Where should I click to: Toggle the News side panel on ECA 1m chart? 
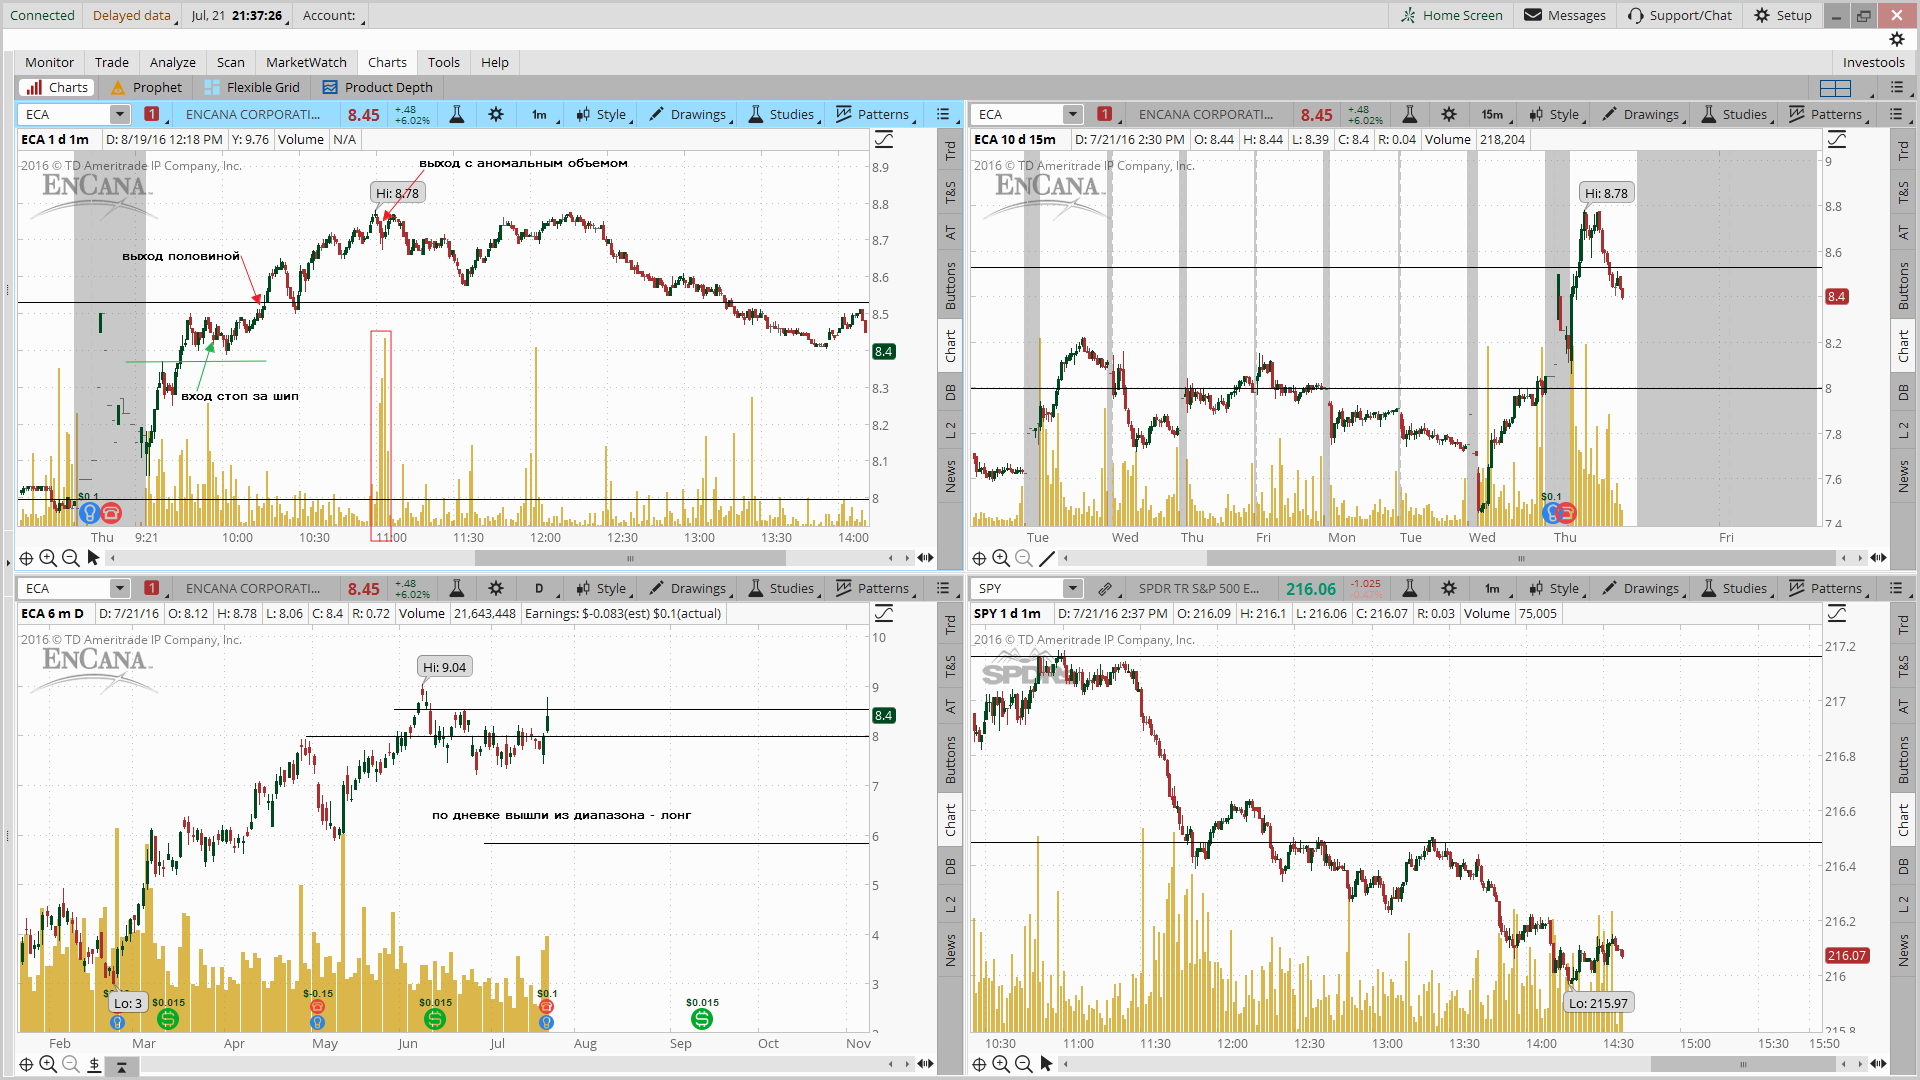click(950, 475)
